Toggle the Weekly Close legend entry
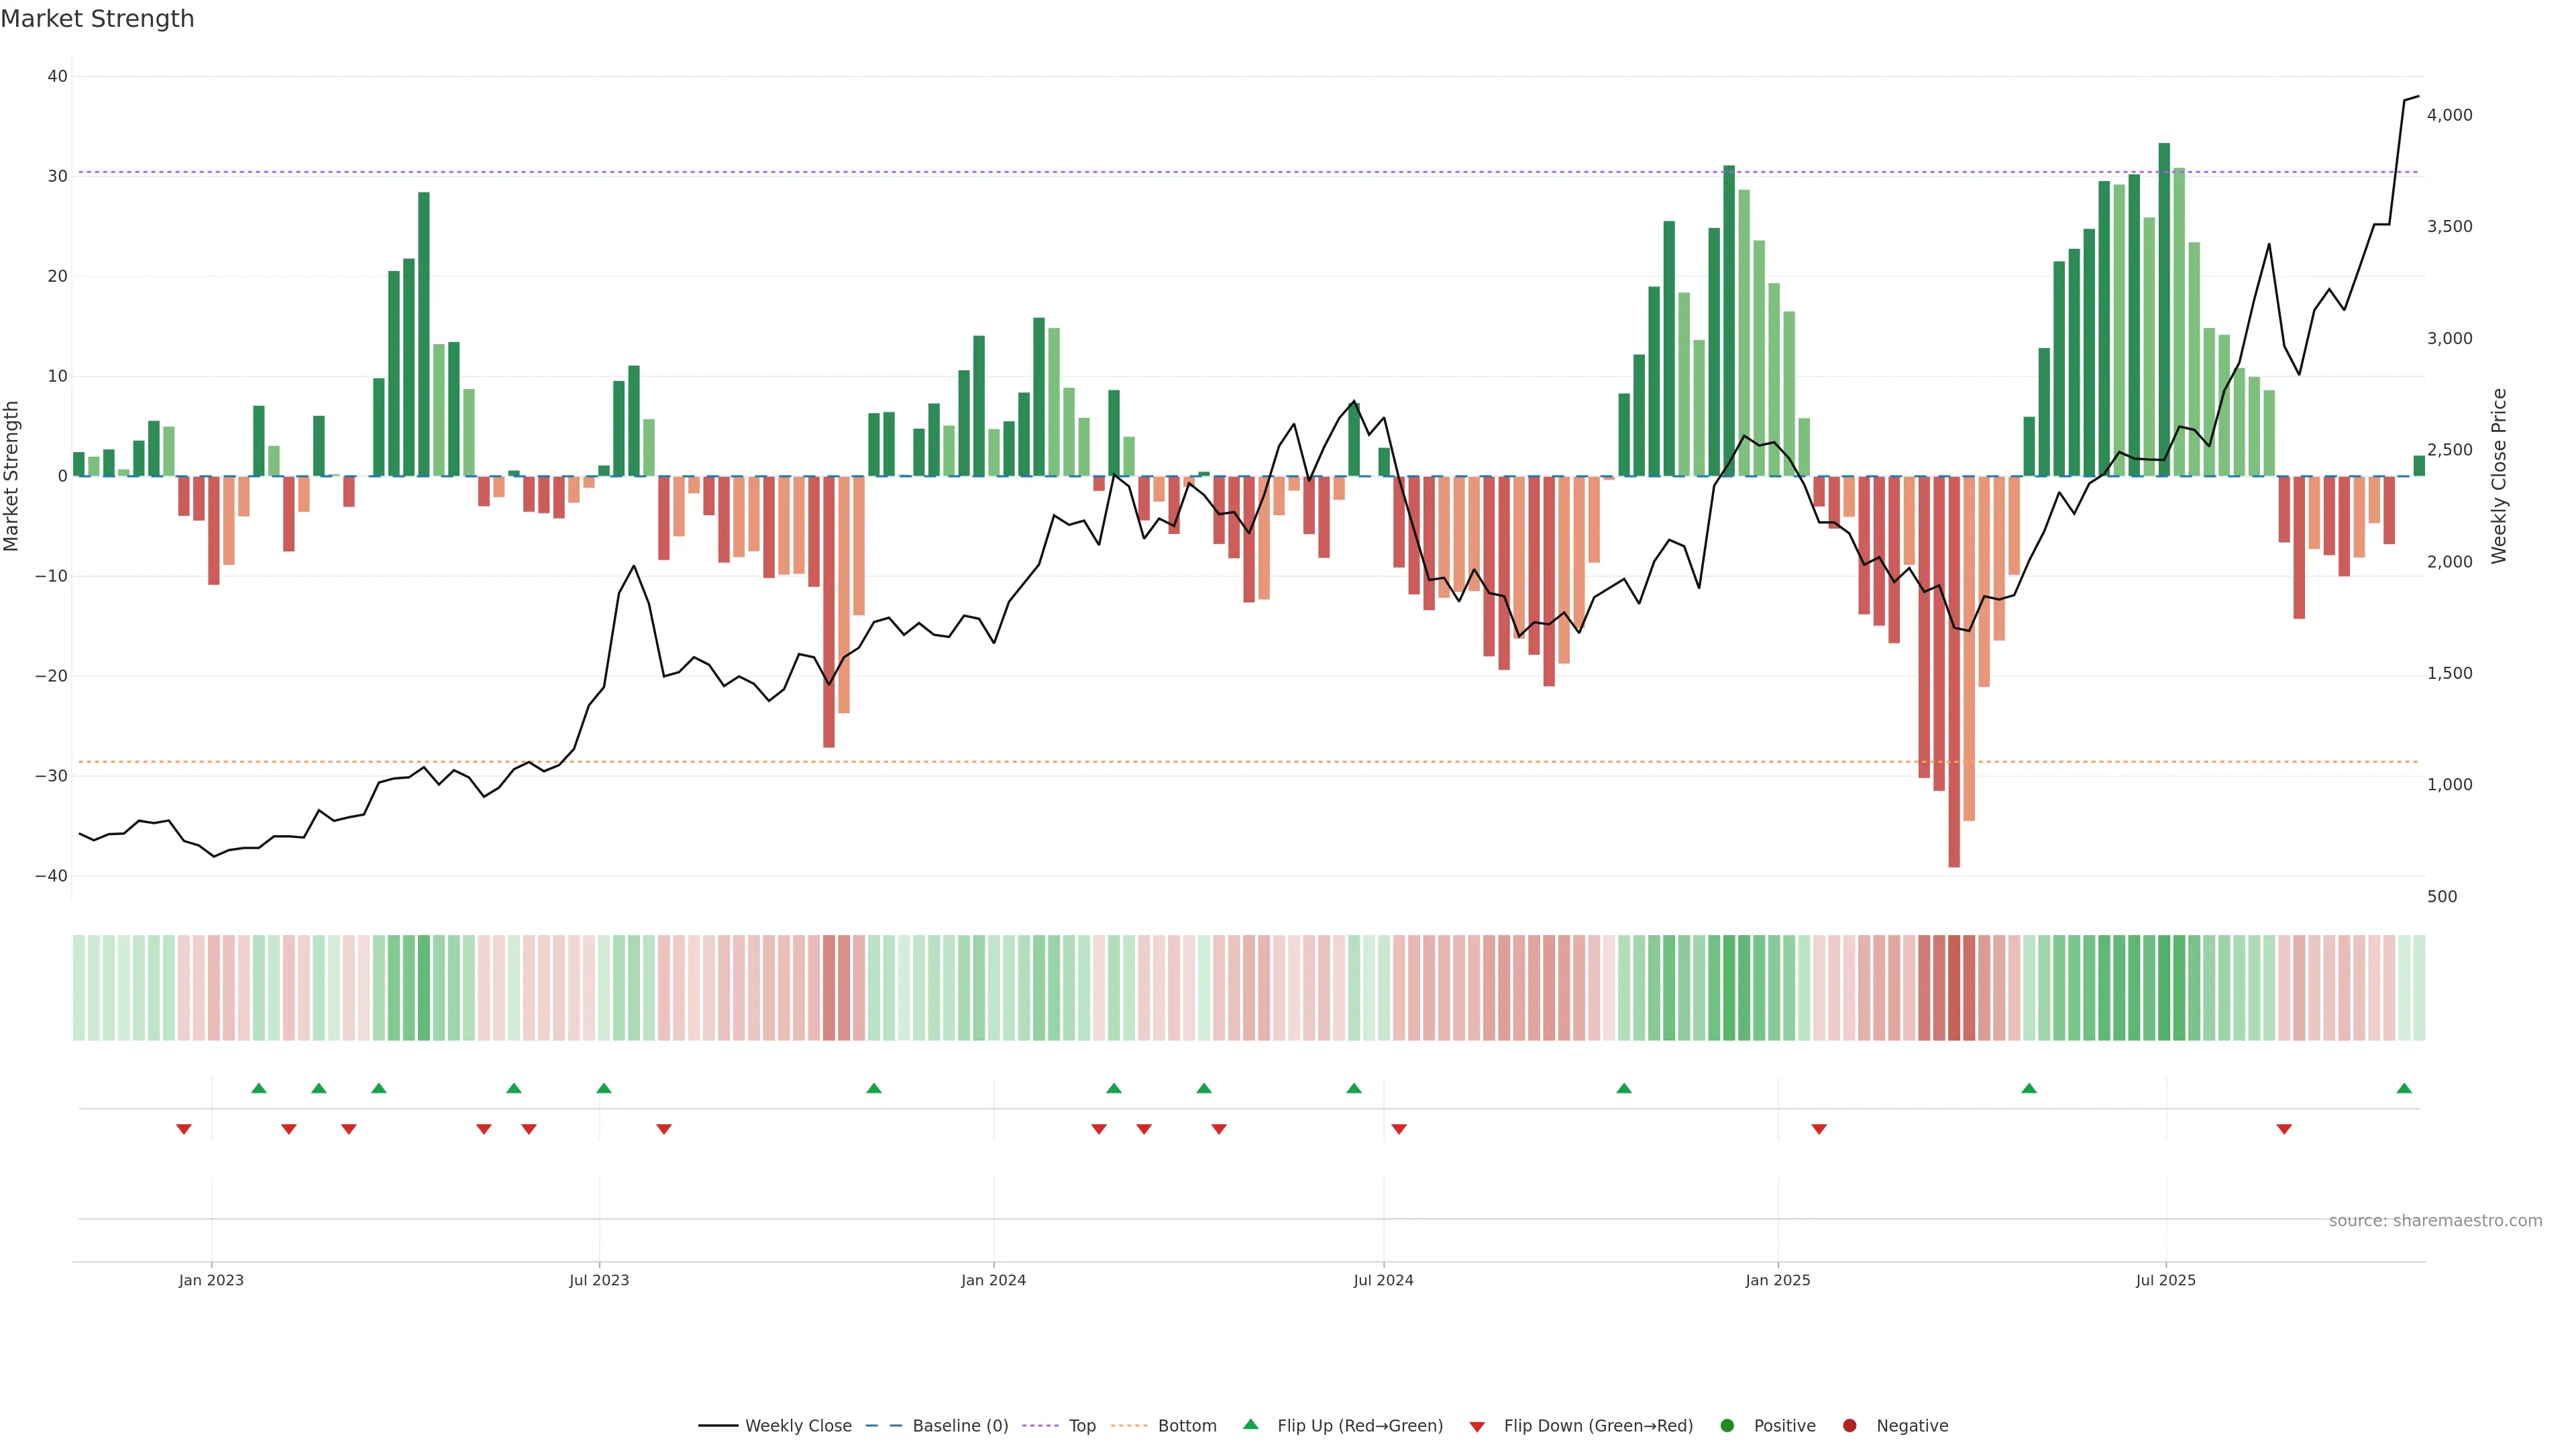 point(797,1426)
